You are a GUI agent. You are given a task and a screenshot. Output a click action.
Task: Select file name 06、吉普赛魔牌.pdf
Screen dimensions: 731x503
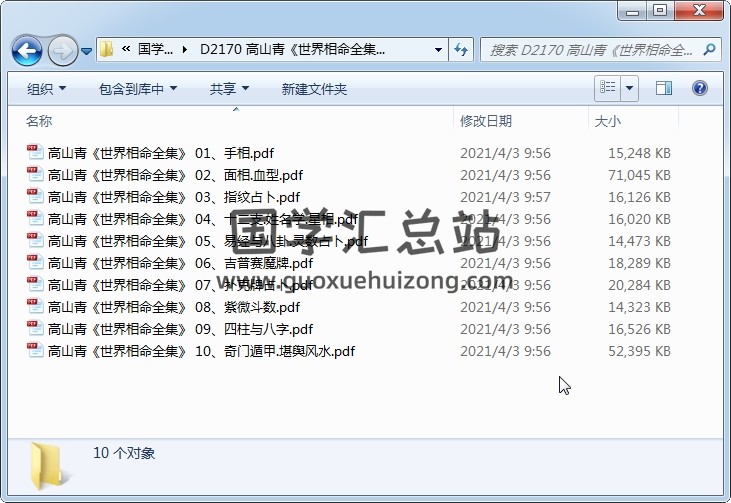click(180, 263)
